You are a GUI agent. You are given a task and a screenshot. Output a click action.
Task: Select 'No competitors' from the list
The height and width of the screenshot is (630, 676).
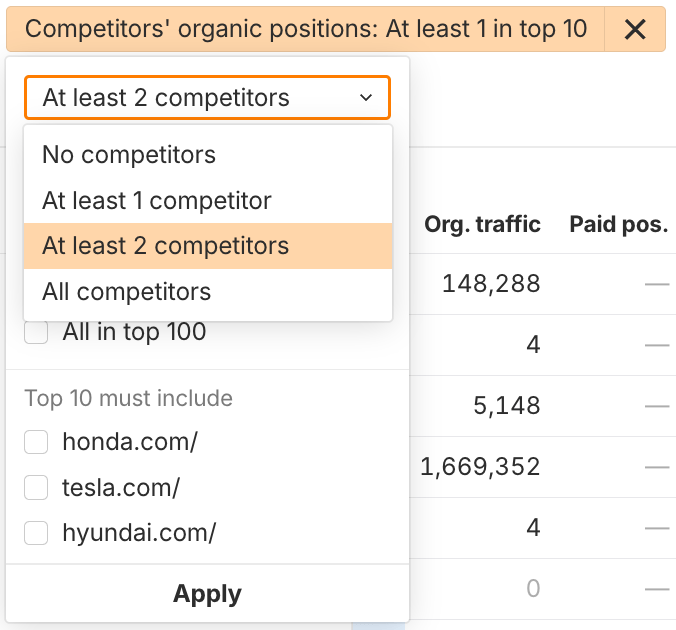pos(129,155)
